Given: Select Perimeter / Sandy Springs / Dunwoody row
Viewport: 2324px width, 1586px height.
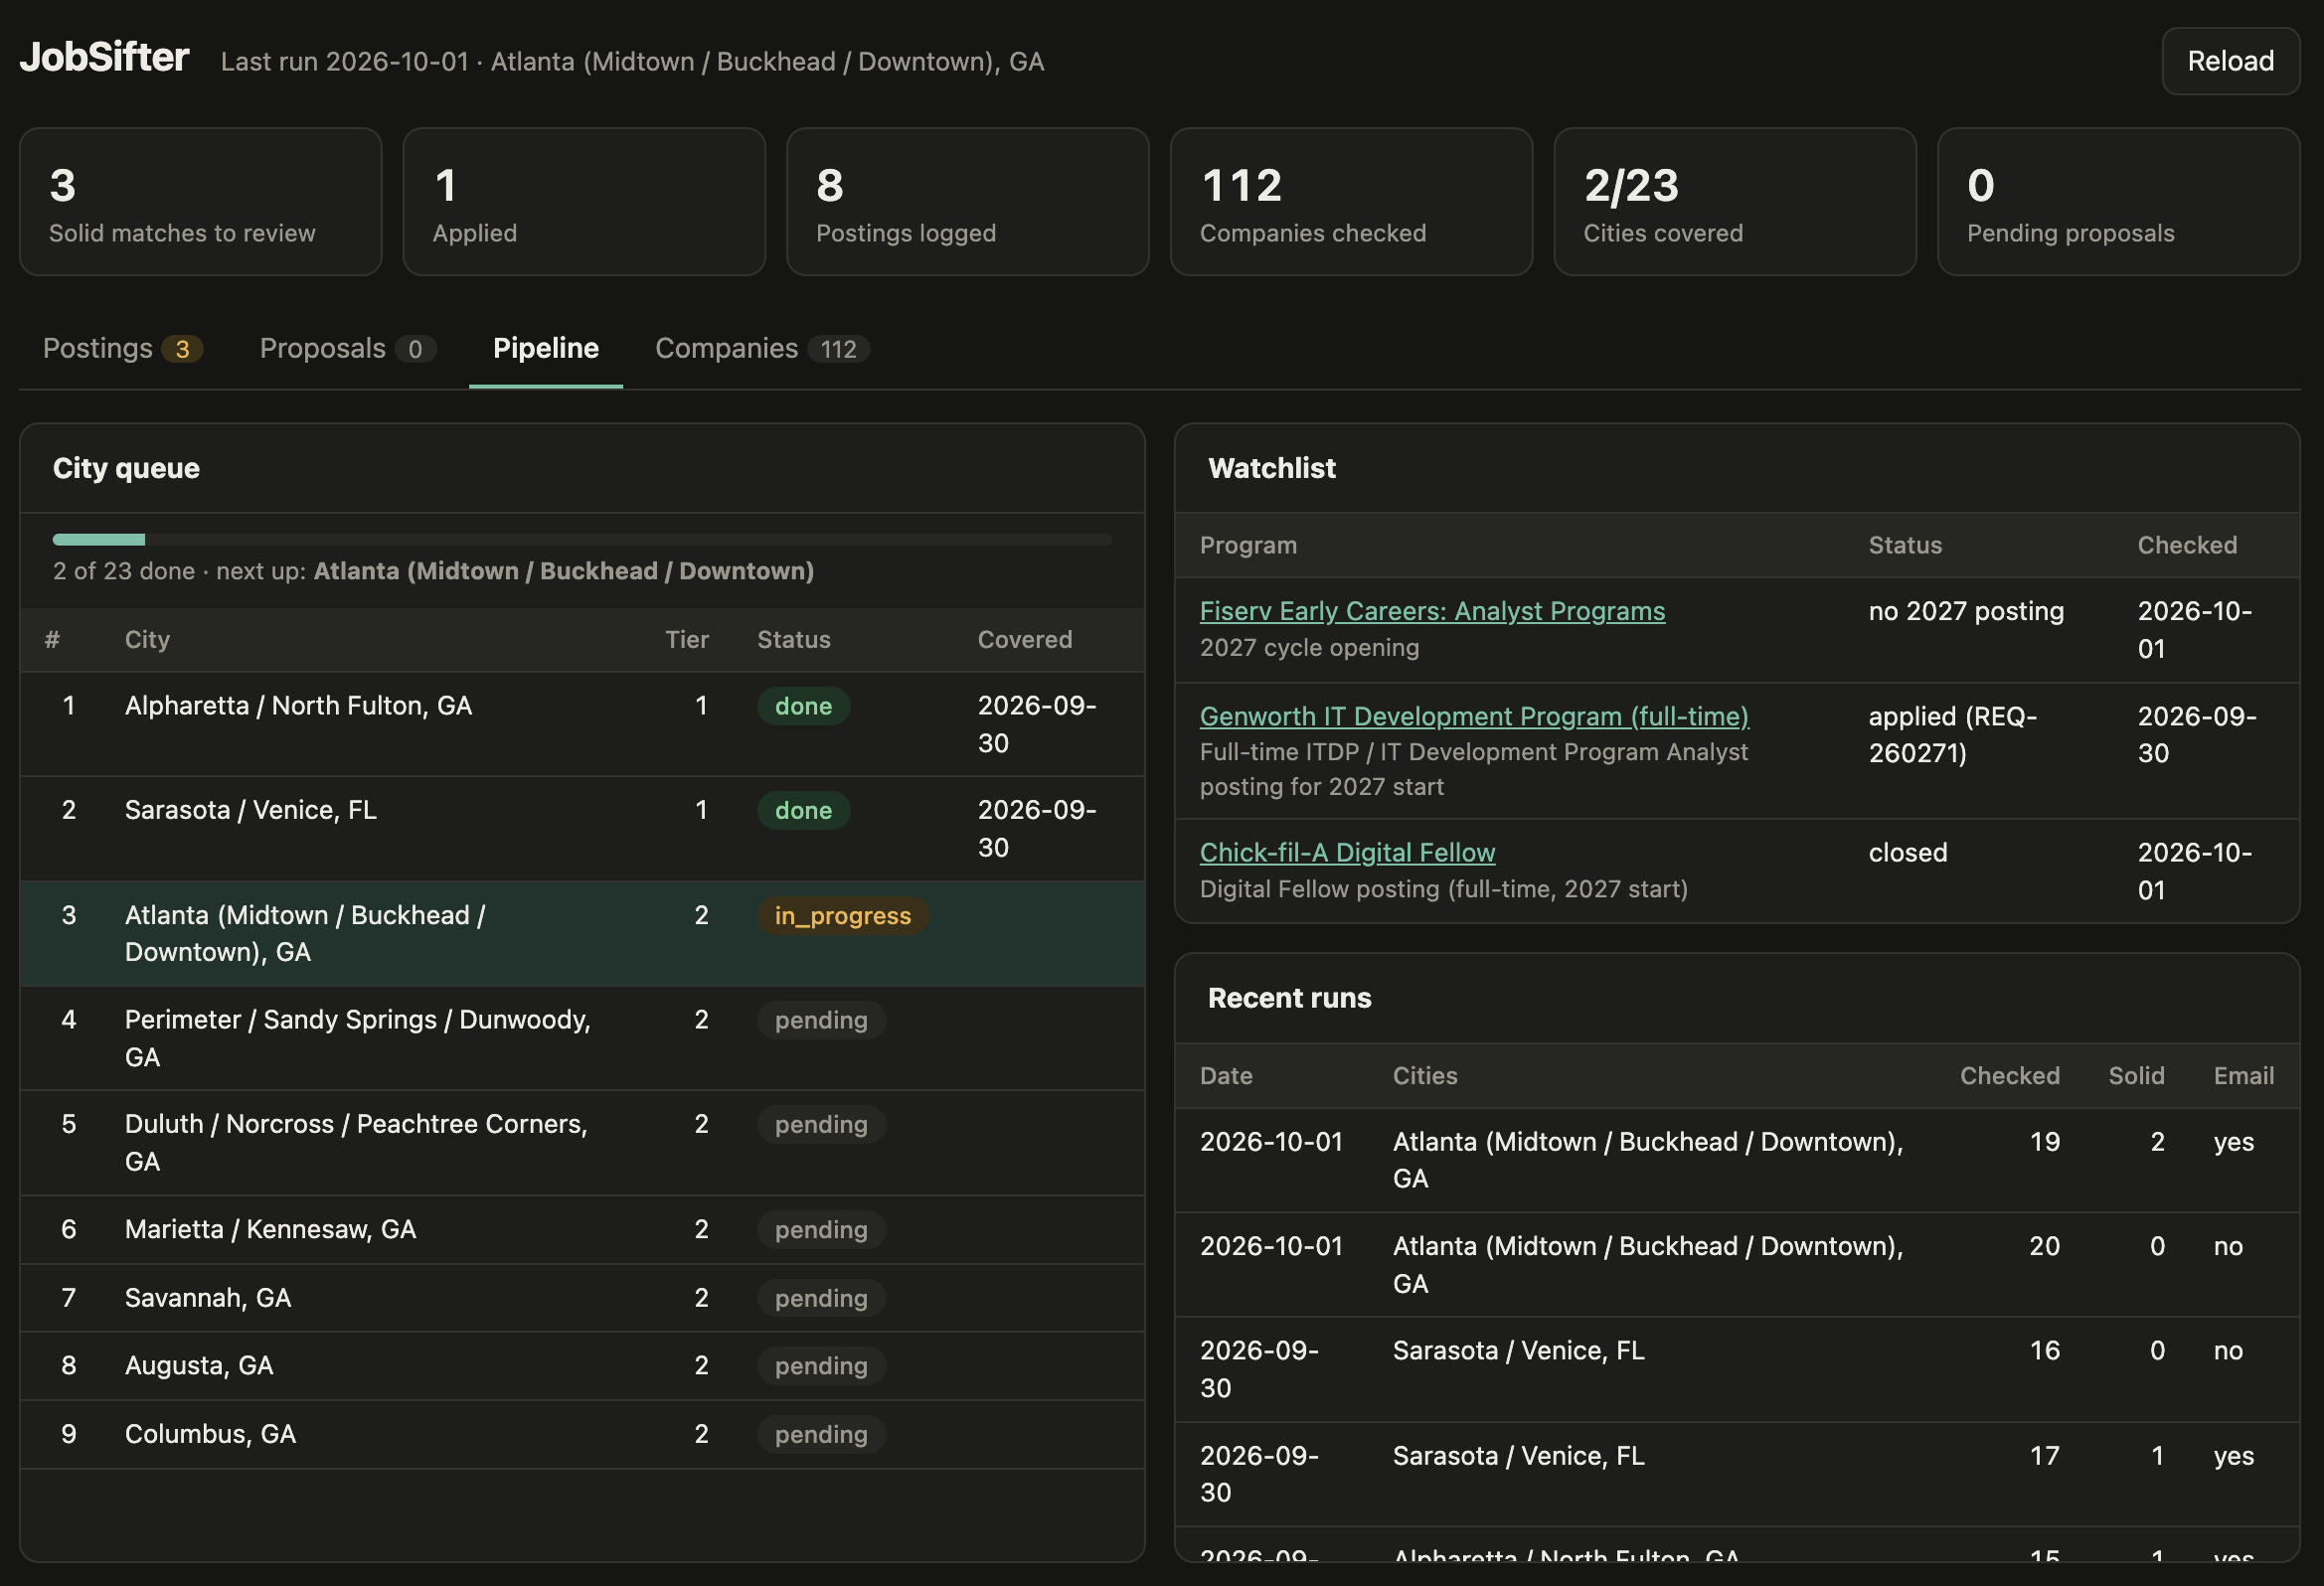Looking at the screenshot, I should click(x=582, y=1038).
